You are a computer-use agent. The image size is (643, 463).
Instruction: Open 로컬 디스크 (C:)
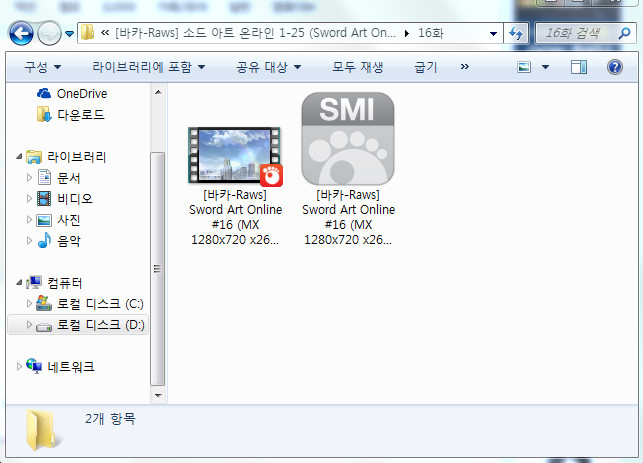coord(100,304)
